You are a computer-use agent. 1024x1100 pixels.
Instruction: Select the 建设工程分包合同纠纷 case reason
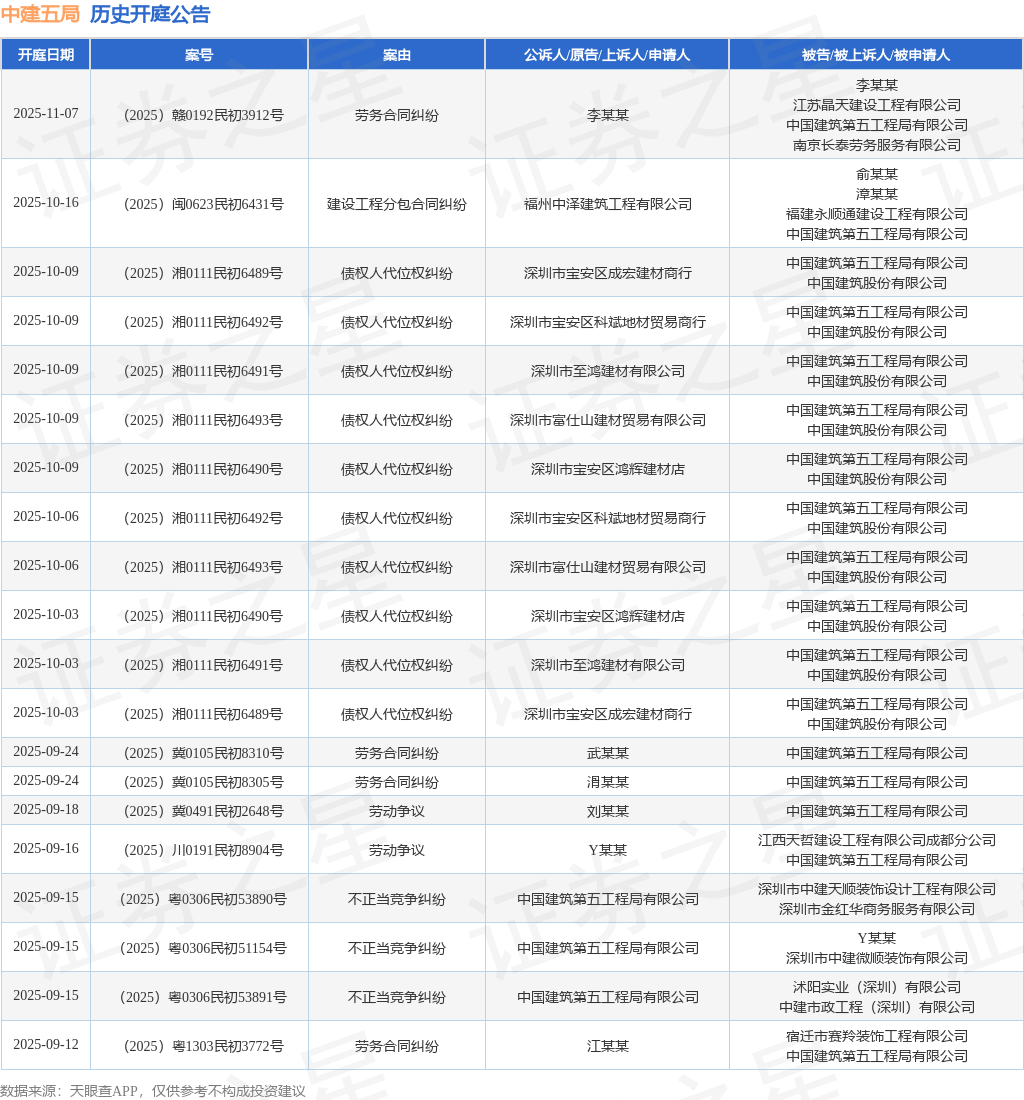[x=397, y=204]
